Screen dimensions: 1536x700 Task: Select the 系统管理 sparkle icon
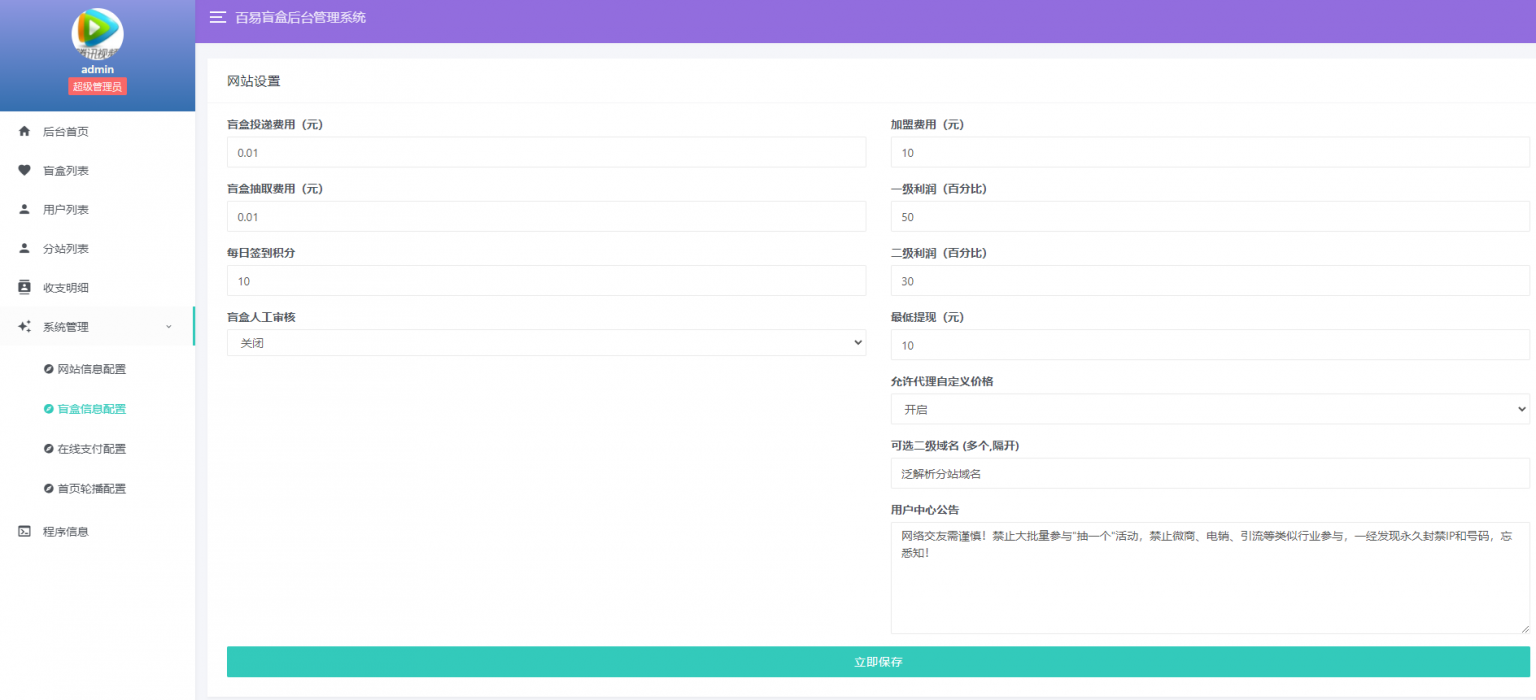click(24, 326)
